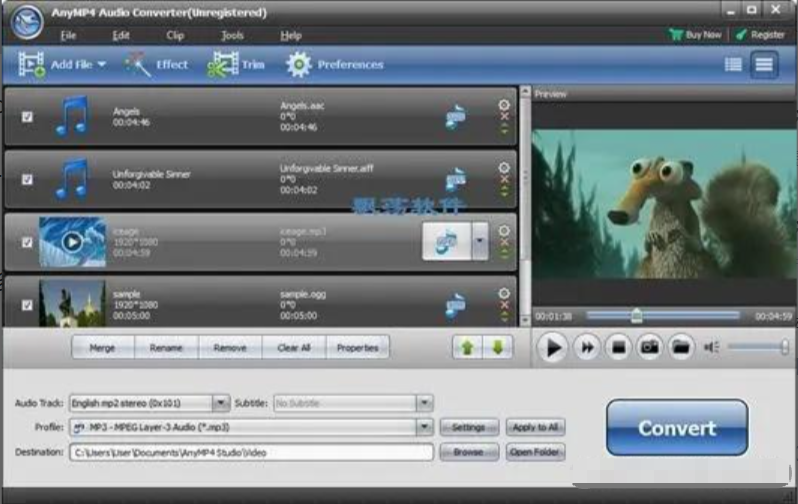798x504 pixels.
Task: Open the Clip menu
Action: tap(175, 35)
